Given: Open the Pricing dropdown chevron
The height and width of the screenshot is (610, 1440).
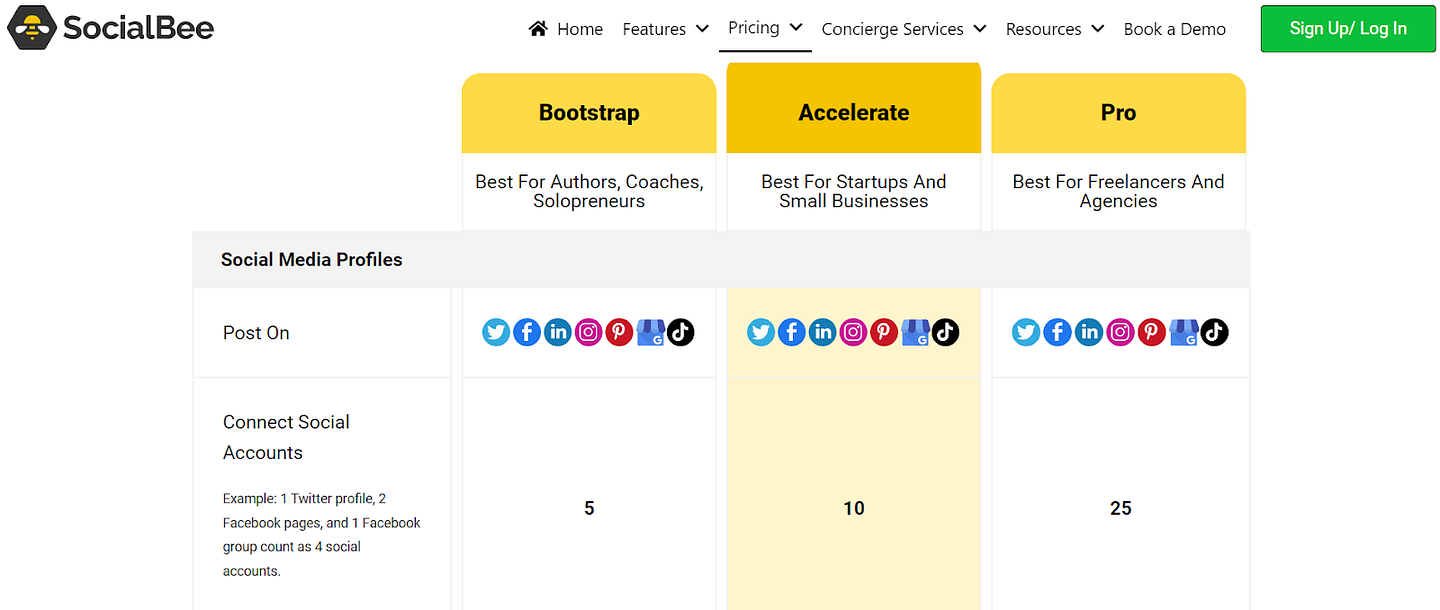Looking at the screenshot, I should pyautogui.click(x=796, y=27).
